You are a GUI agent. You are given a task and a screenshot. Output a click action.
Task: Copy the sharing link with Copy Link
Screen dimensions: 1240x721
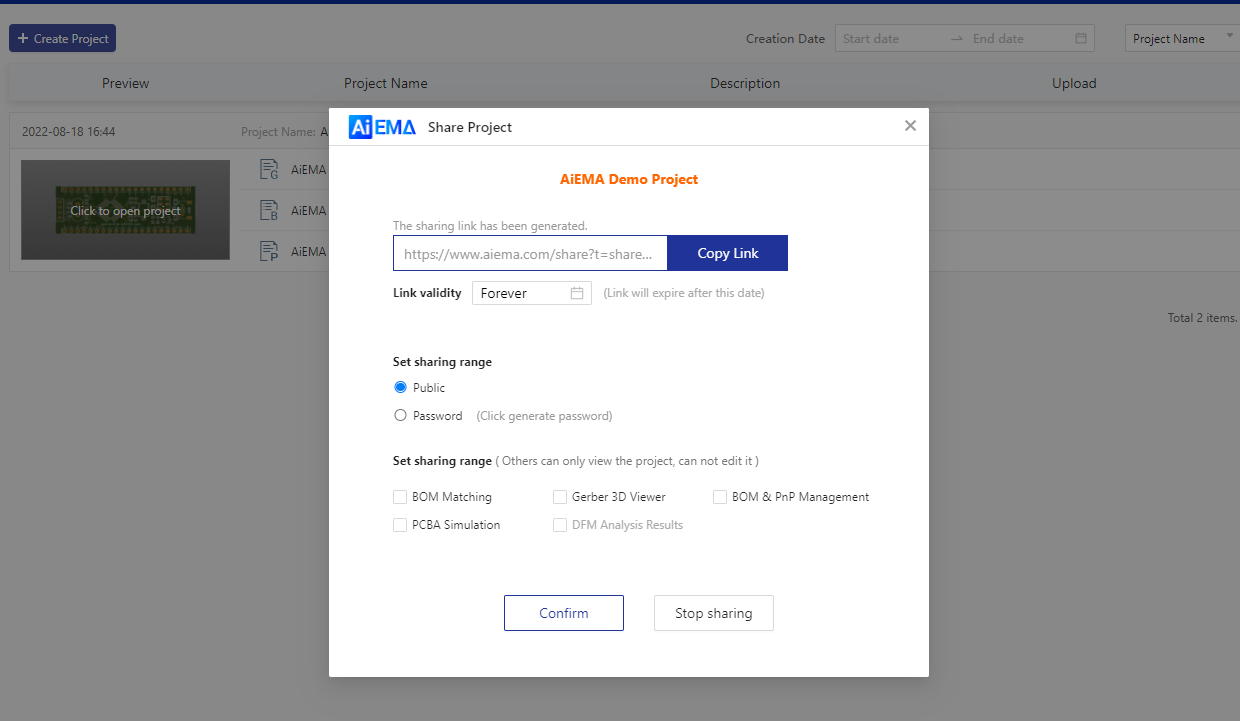[728, 253]
